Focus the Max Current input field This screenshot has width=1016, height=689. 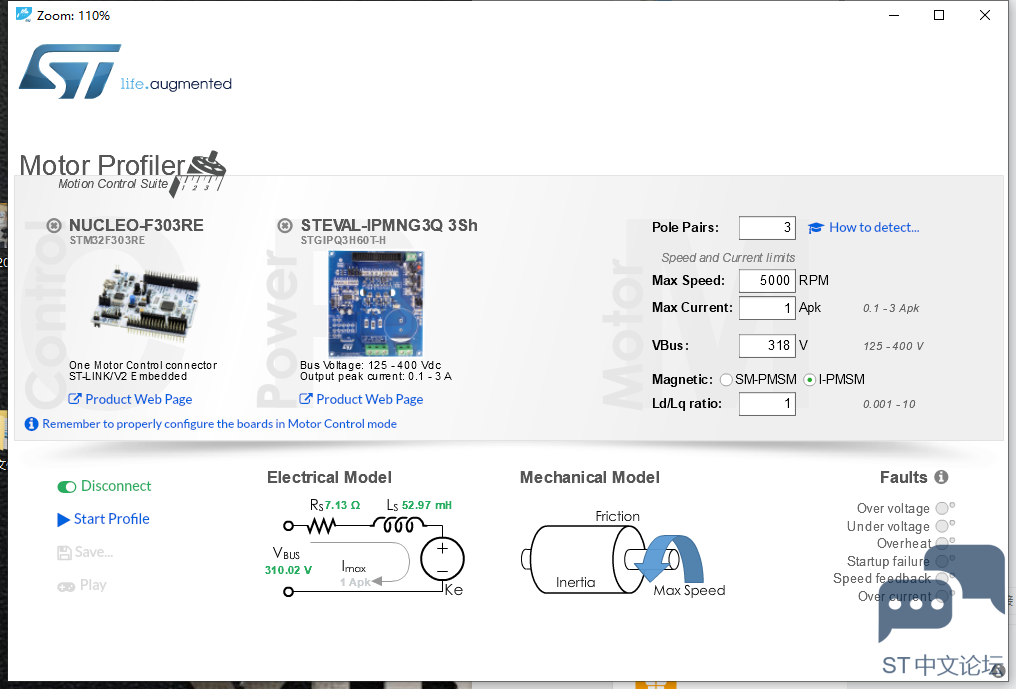(x=767, y=308)
